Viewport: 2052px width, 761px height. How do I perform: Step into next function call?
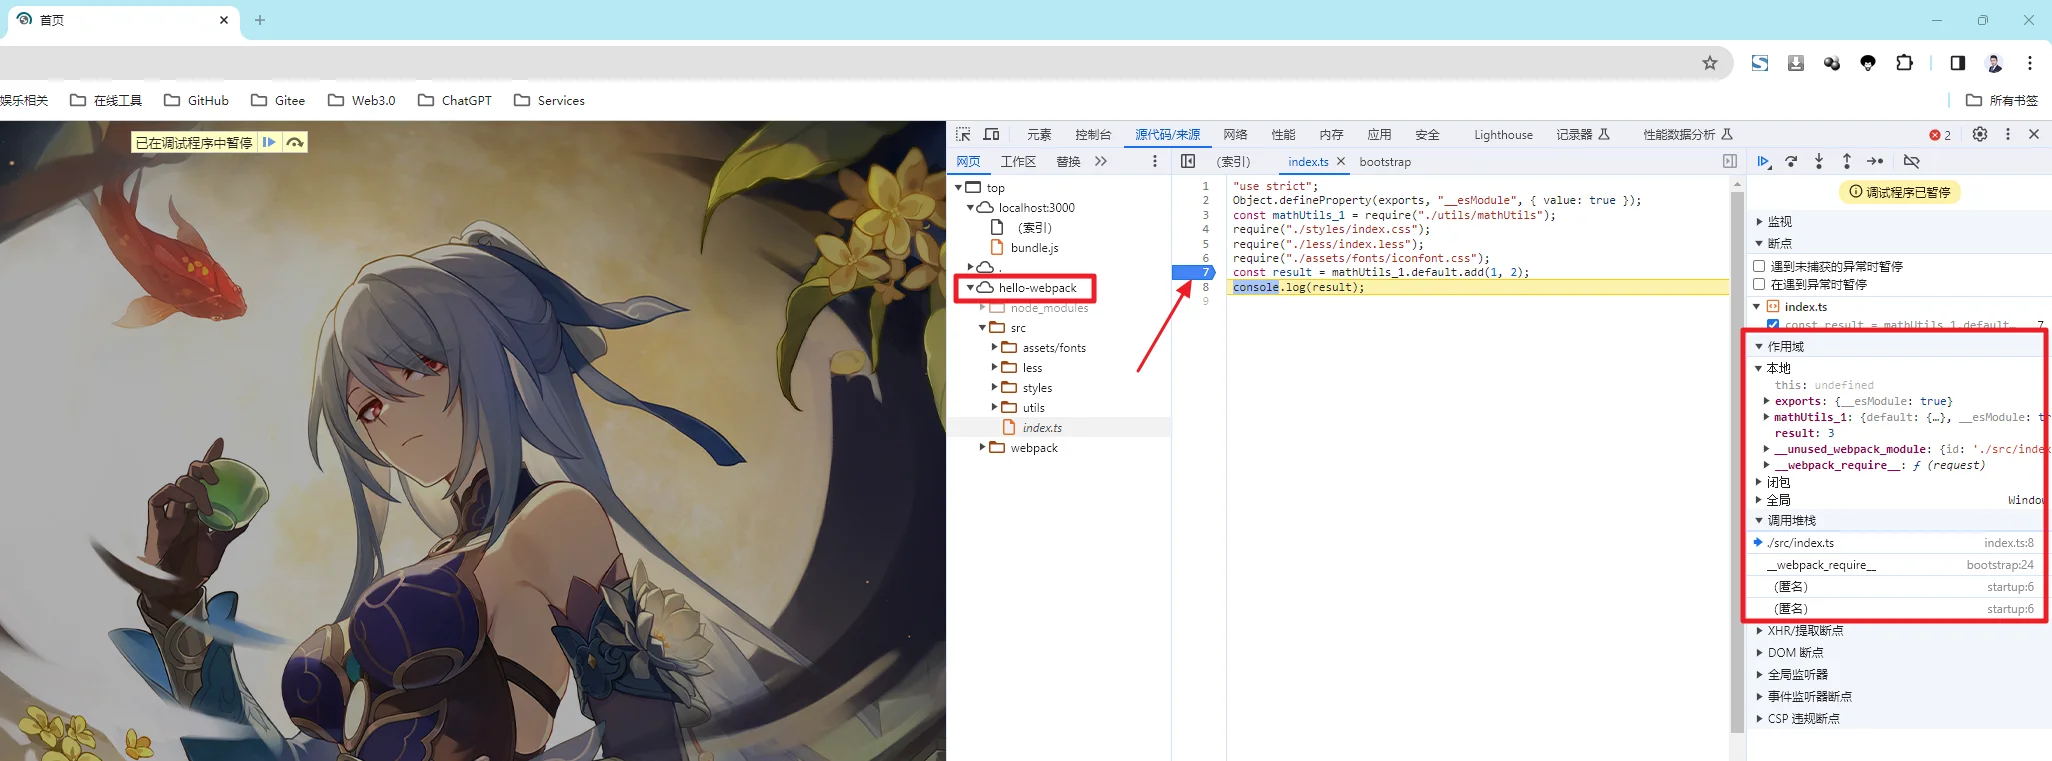(x=1819, y=162)
